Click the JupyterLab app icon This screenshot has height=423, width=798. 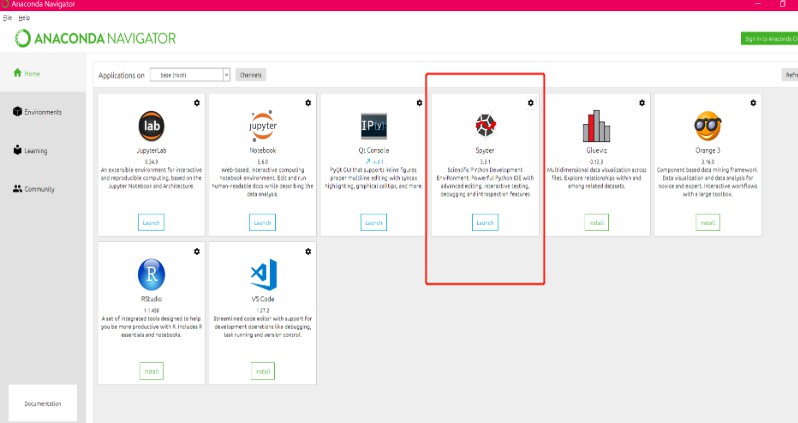click(x=151, y=126)
